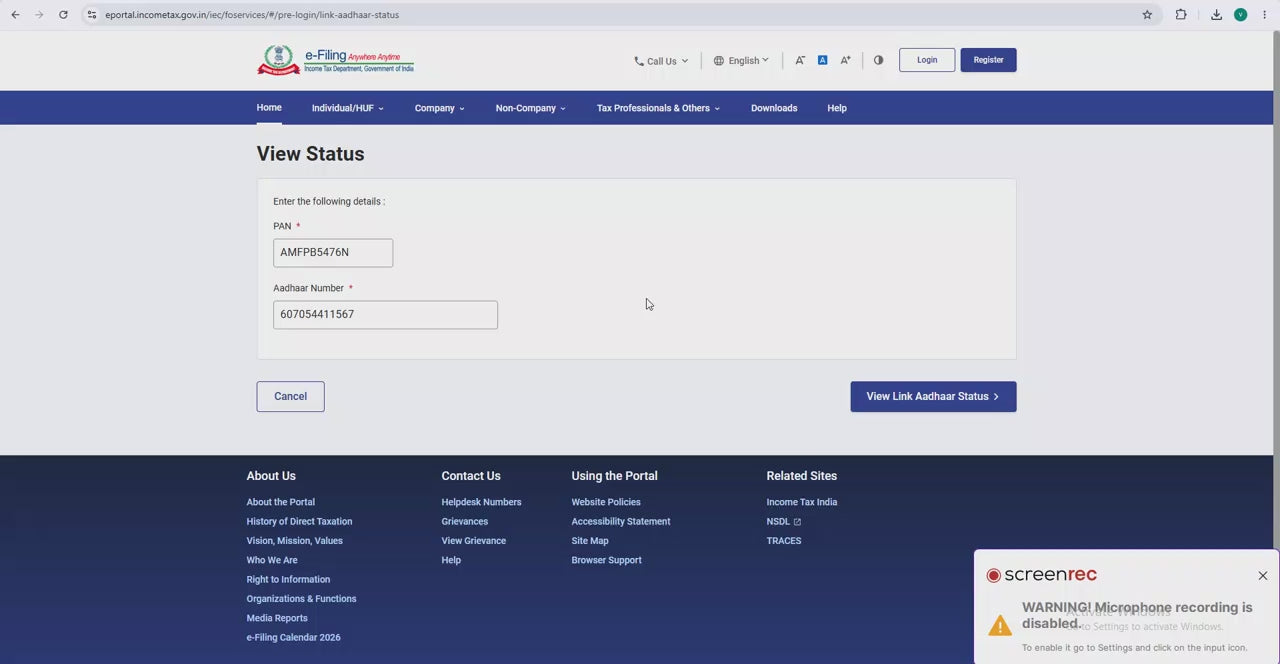
Task: Click the Cancel button
Action: tap(290, 396)
